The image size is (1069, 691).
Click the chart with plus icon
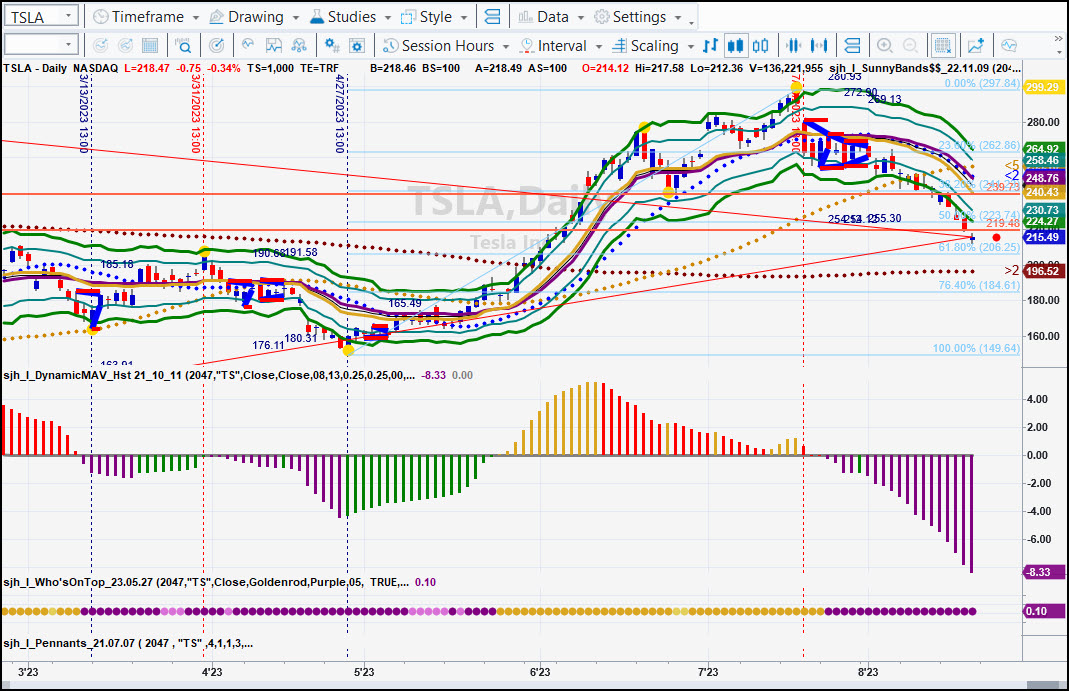(x=976, y=46)
